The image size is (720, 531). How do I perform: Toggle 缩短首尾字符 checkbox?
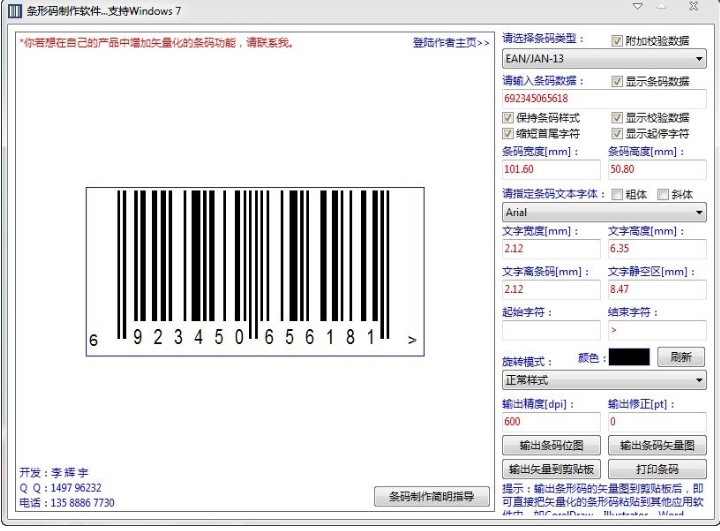pos(507,134)
